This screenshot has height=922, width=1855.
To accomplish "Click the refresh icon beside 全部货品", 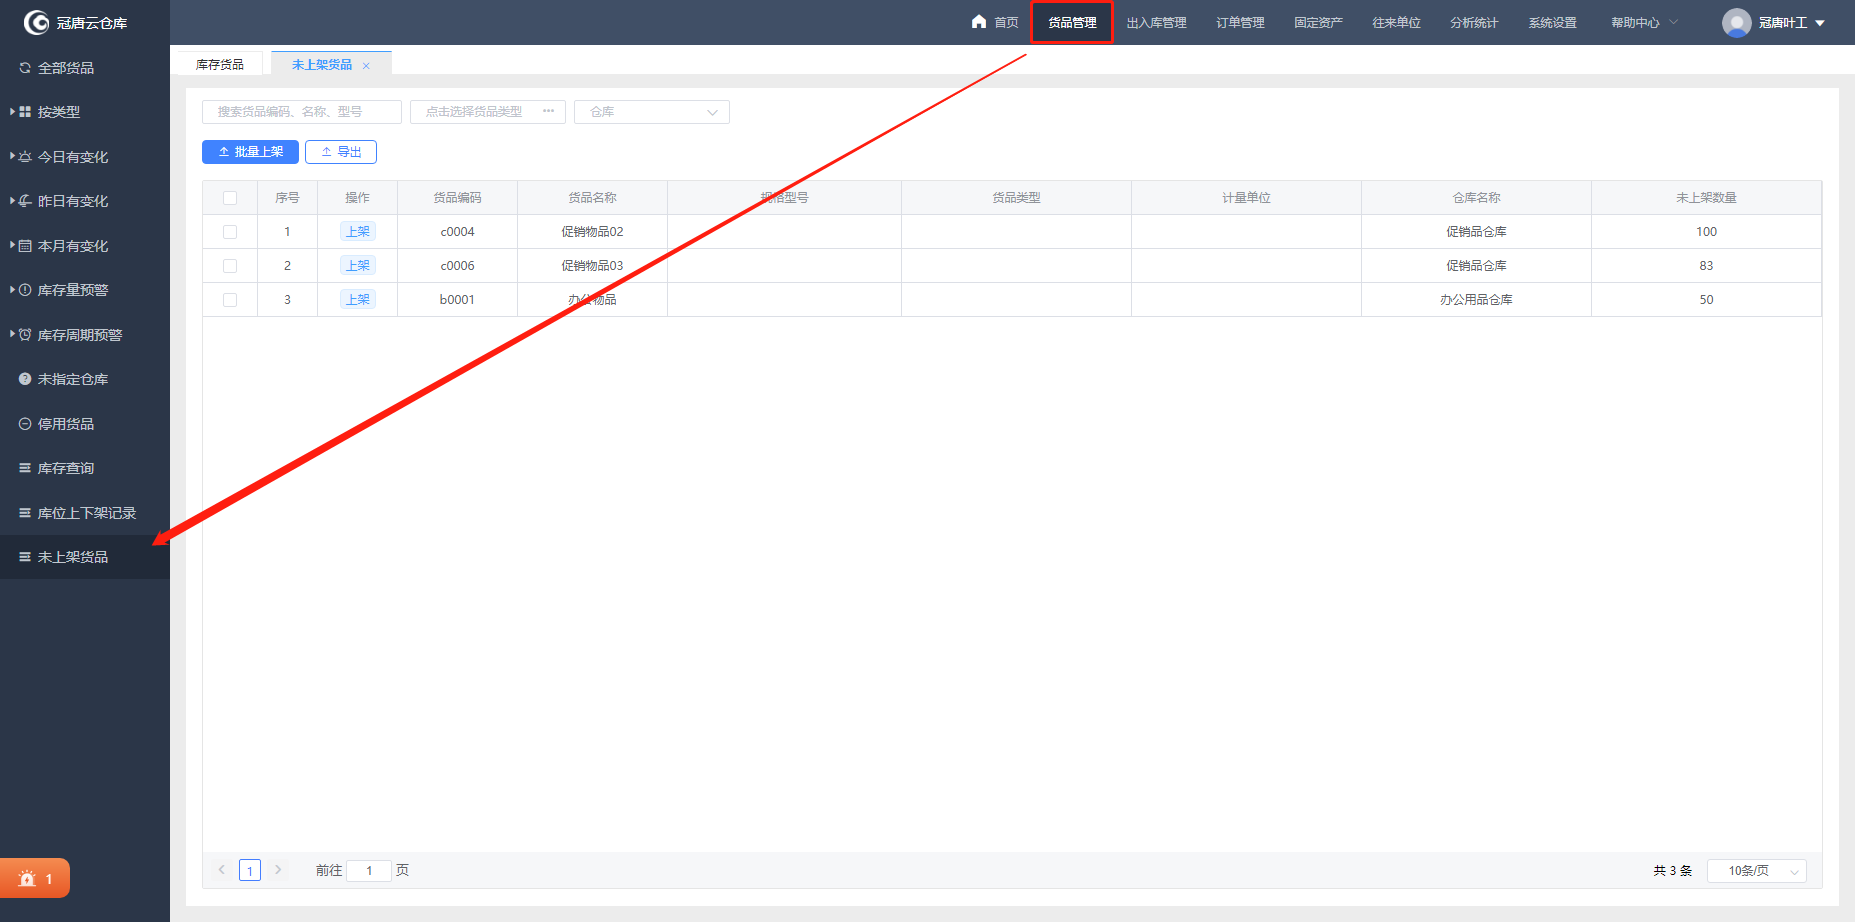I will point(25,68).
